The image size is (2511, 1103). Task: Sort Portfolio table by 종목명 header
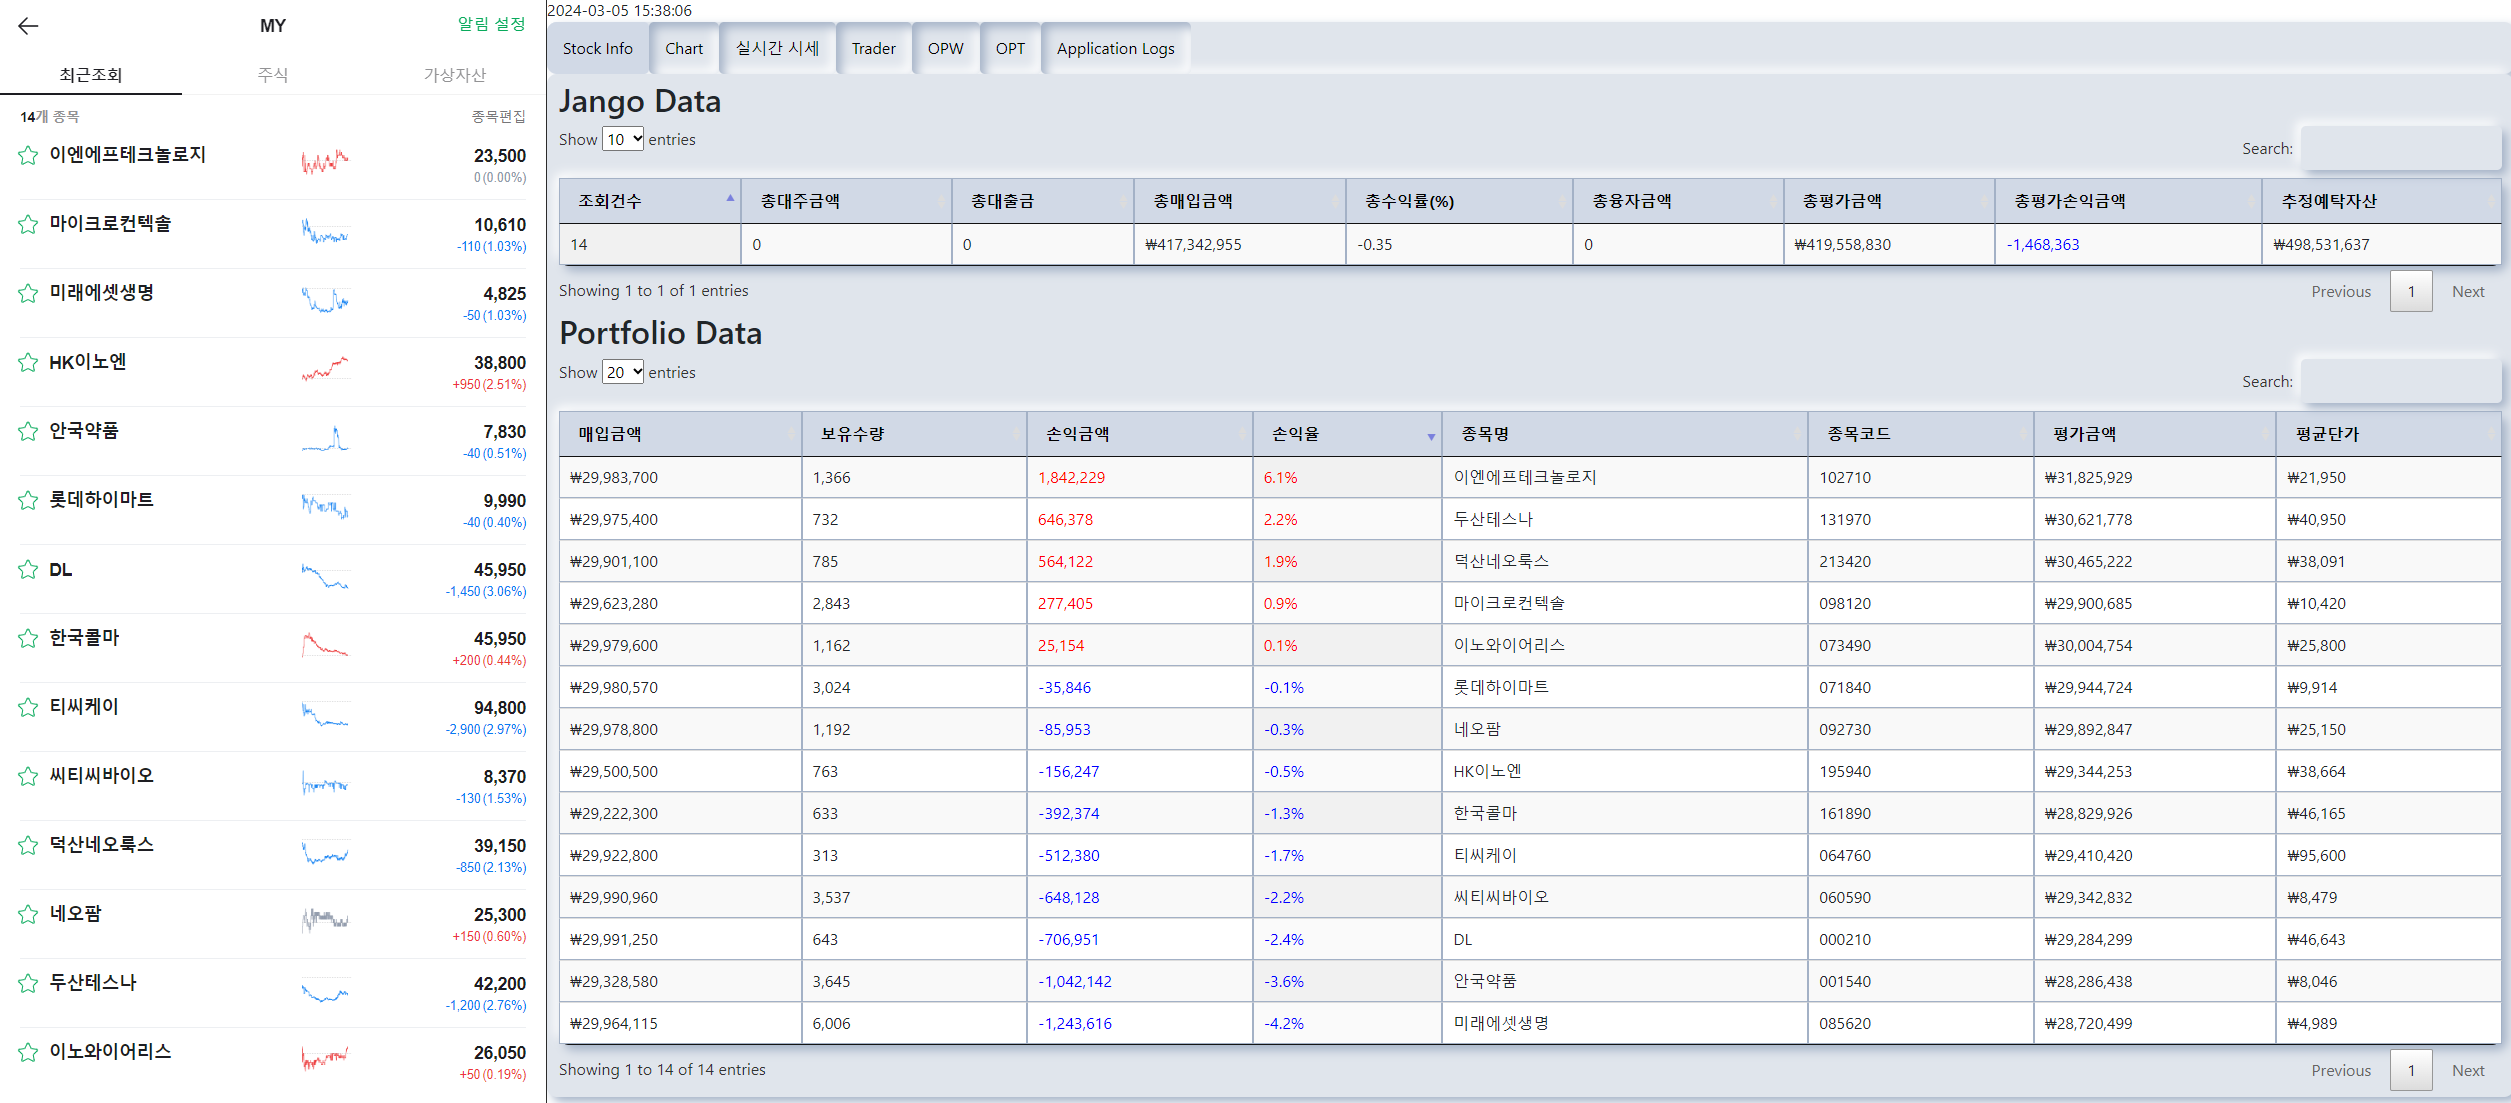(x=1486, y=434)
